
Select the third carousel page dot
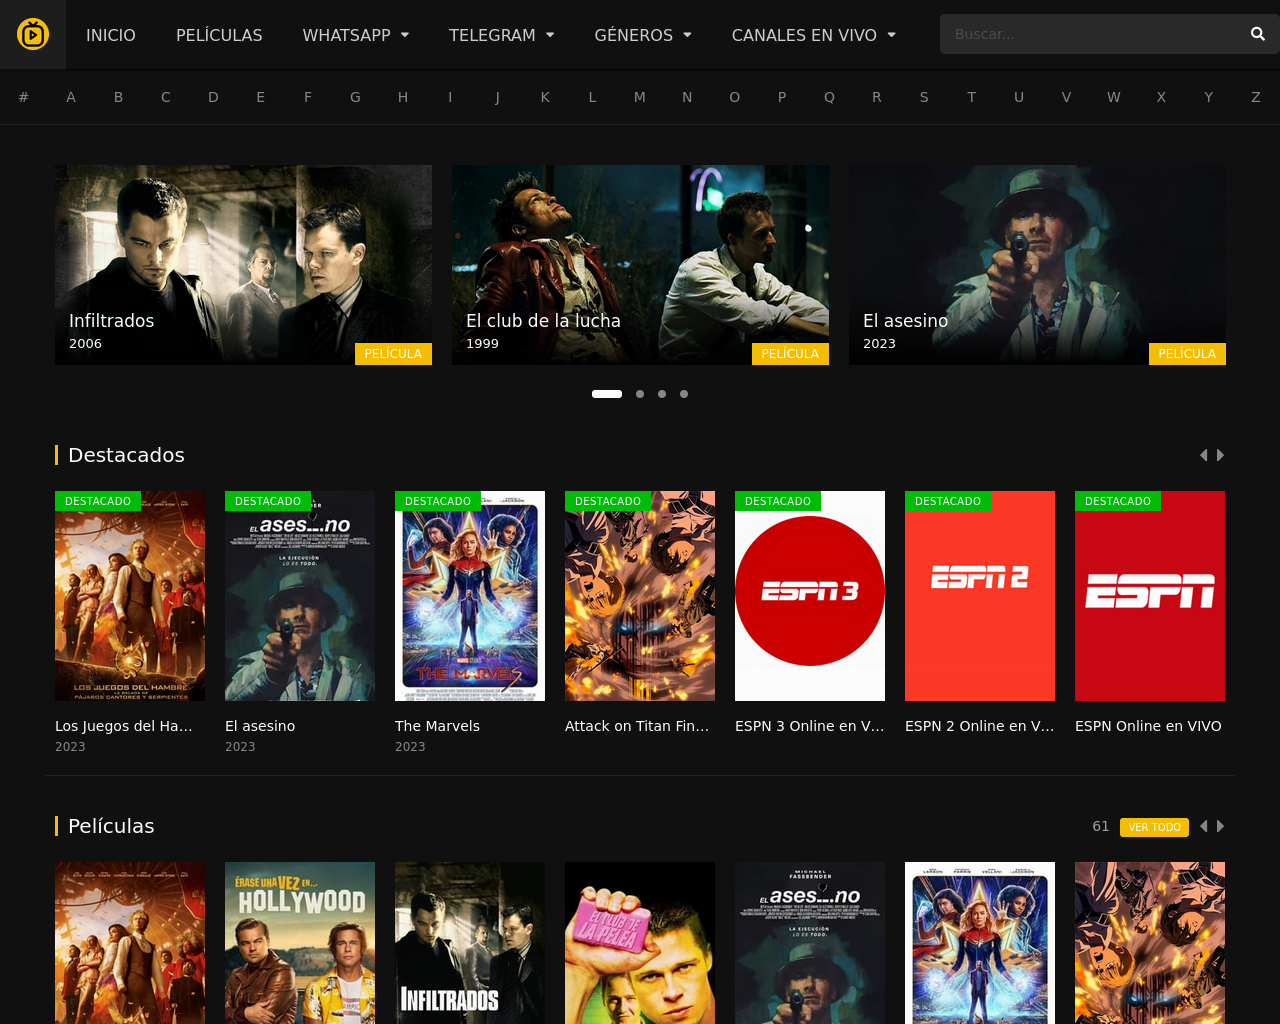(662, 394)
